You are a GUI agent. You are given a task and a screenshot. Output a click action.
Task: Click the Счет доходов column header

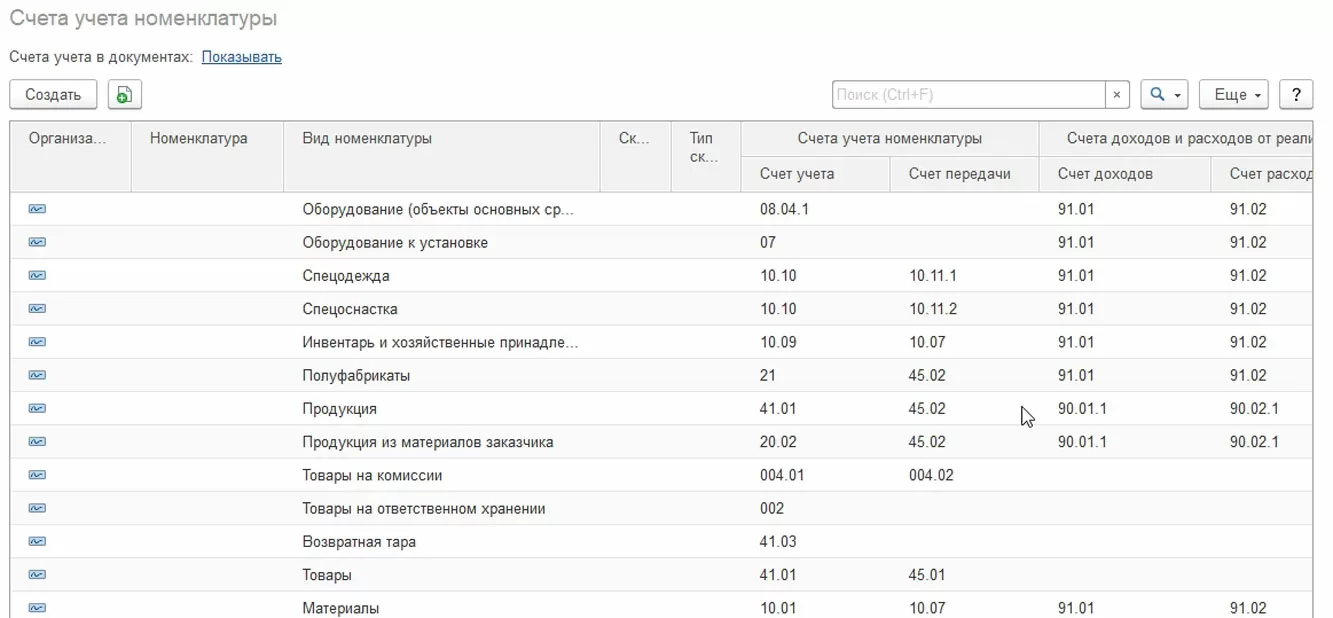pyautogui.click(x=1105, y=174)
